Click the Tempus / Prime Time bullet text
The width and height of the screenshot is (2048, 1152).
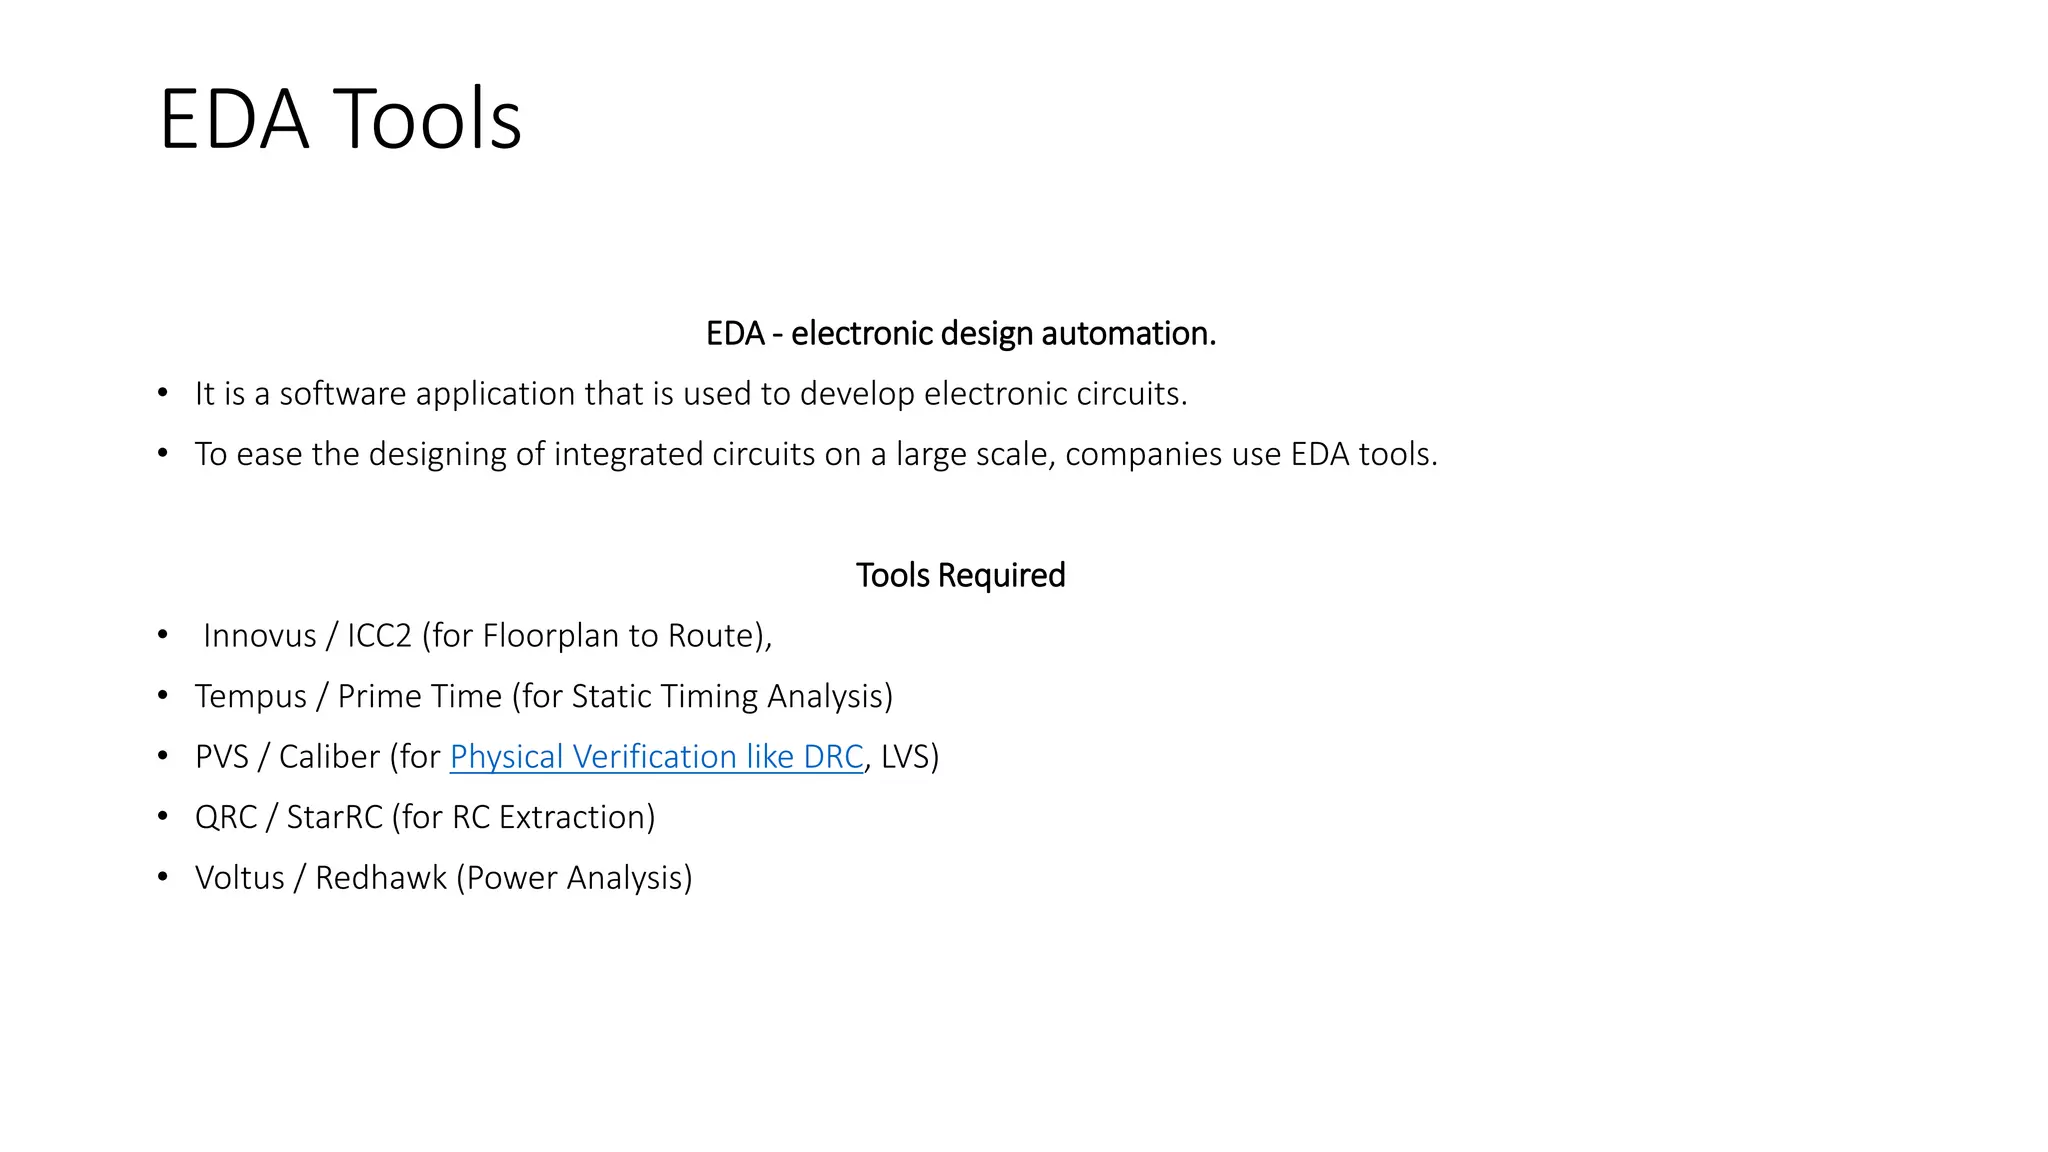(x=544, y=696)
